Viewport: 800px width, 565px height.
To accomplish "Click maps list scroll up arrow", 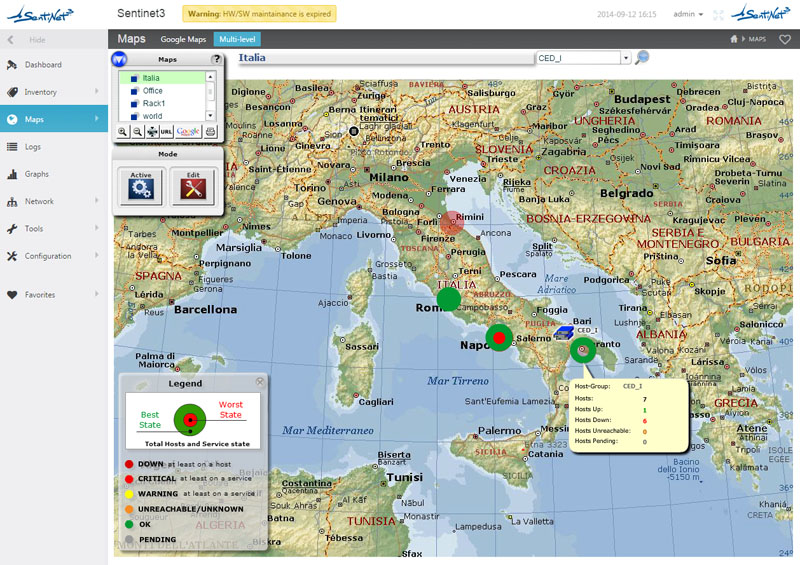I will click(x=210, y=77).
